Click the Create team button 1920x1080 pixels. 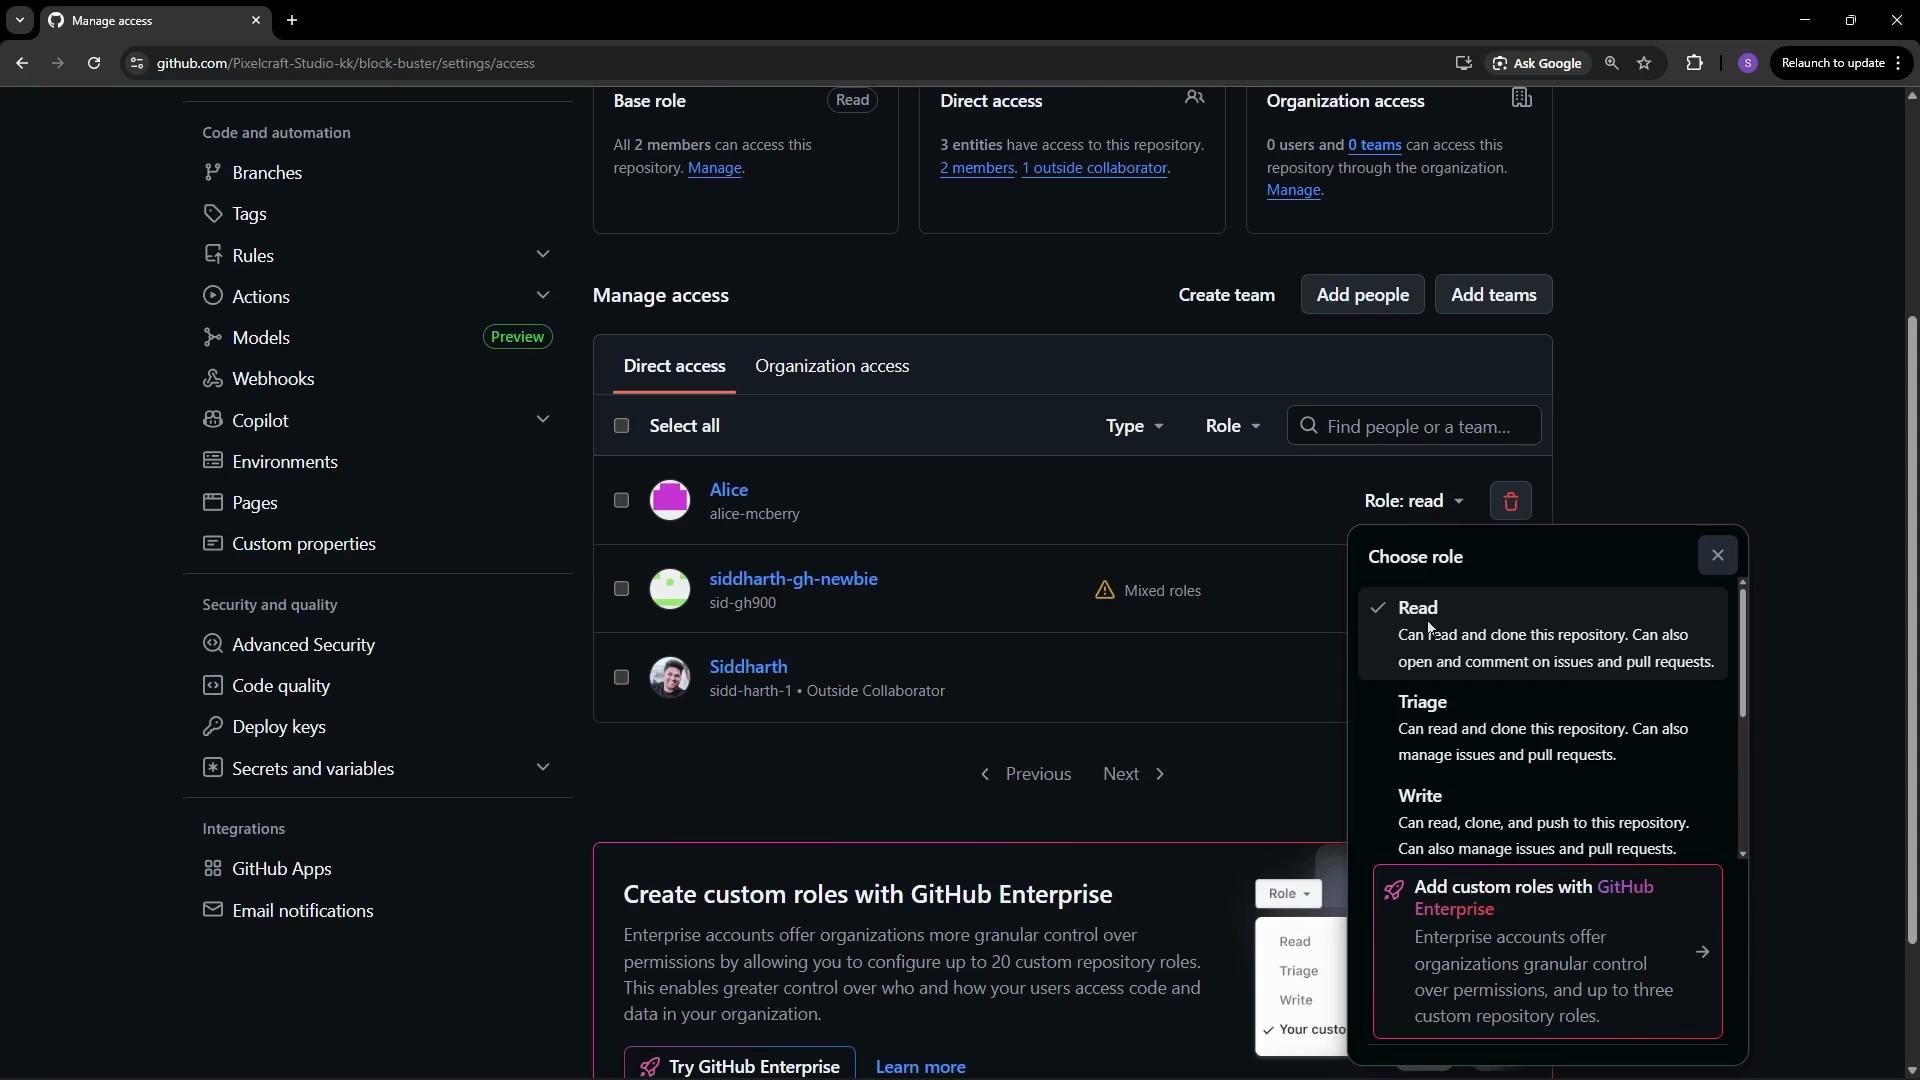tap(1226, 295)
